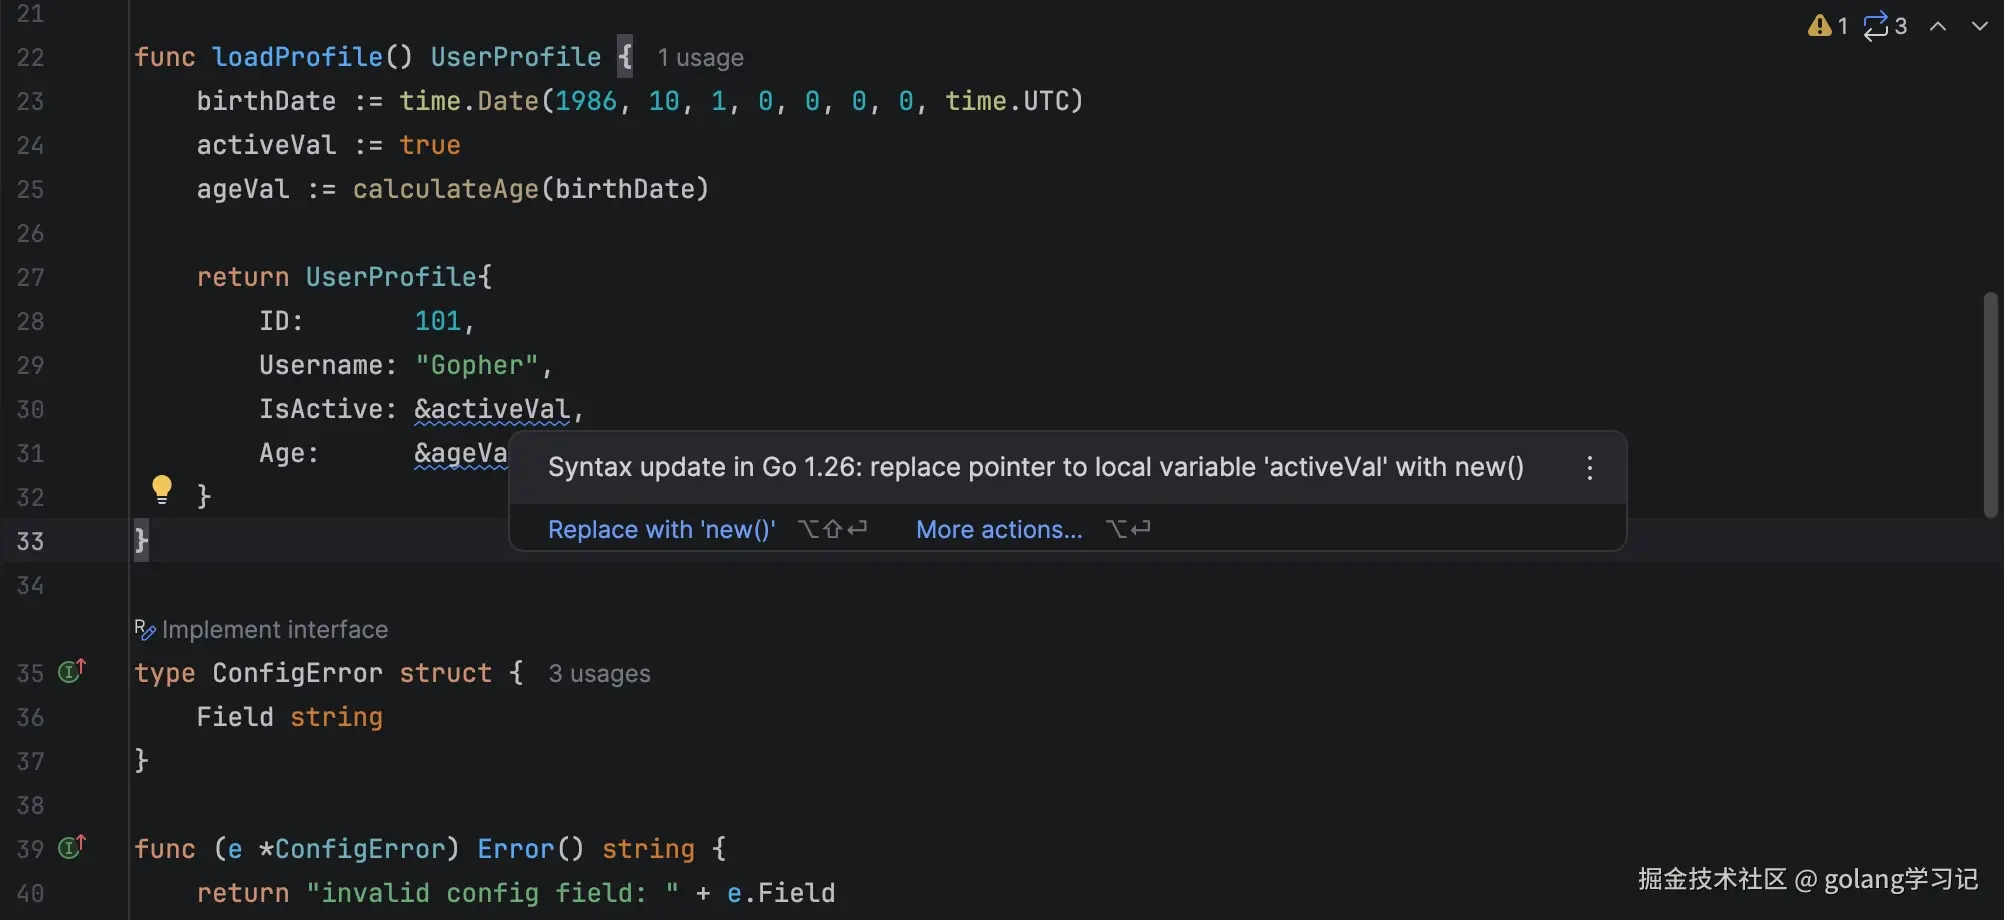
Task: Apply the Replace with 'new()' fix
Action: 661,529
